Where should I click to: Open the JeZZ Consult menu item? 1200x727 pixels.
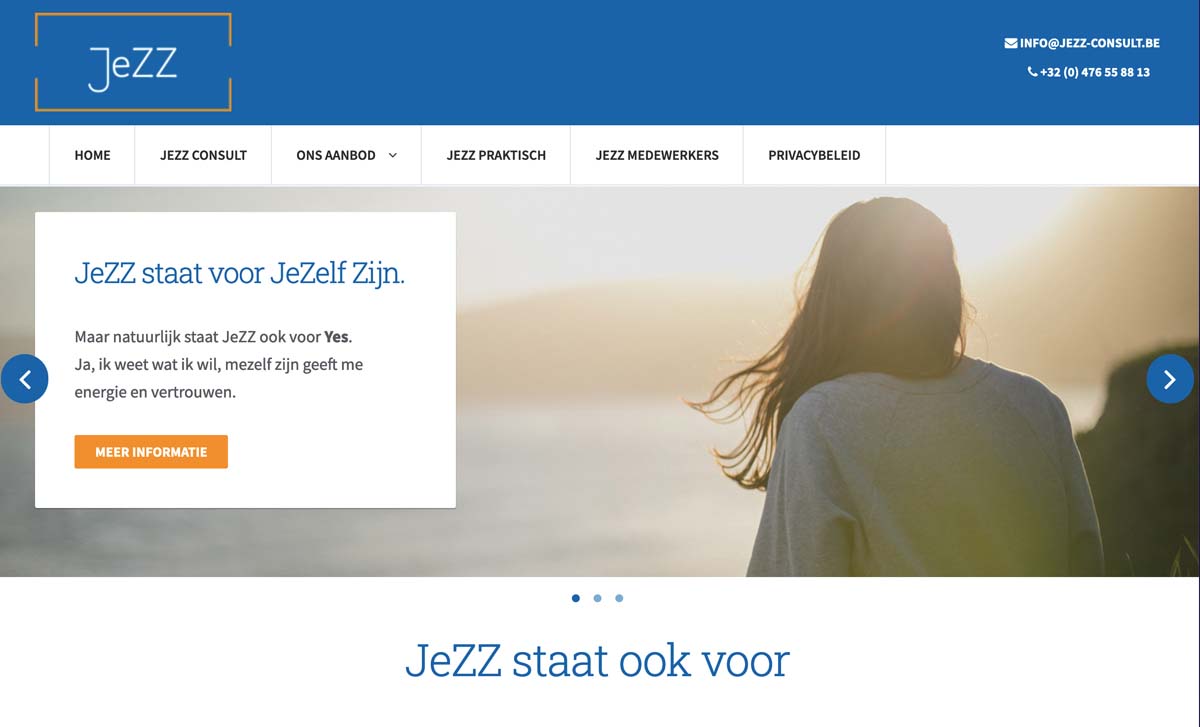[x=203, y=155]
